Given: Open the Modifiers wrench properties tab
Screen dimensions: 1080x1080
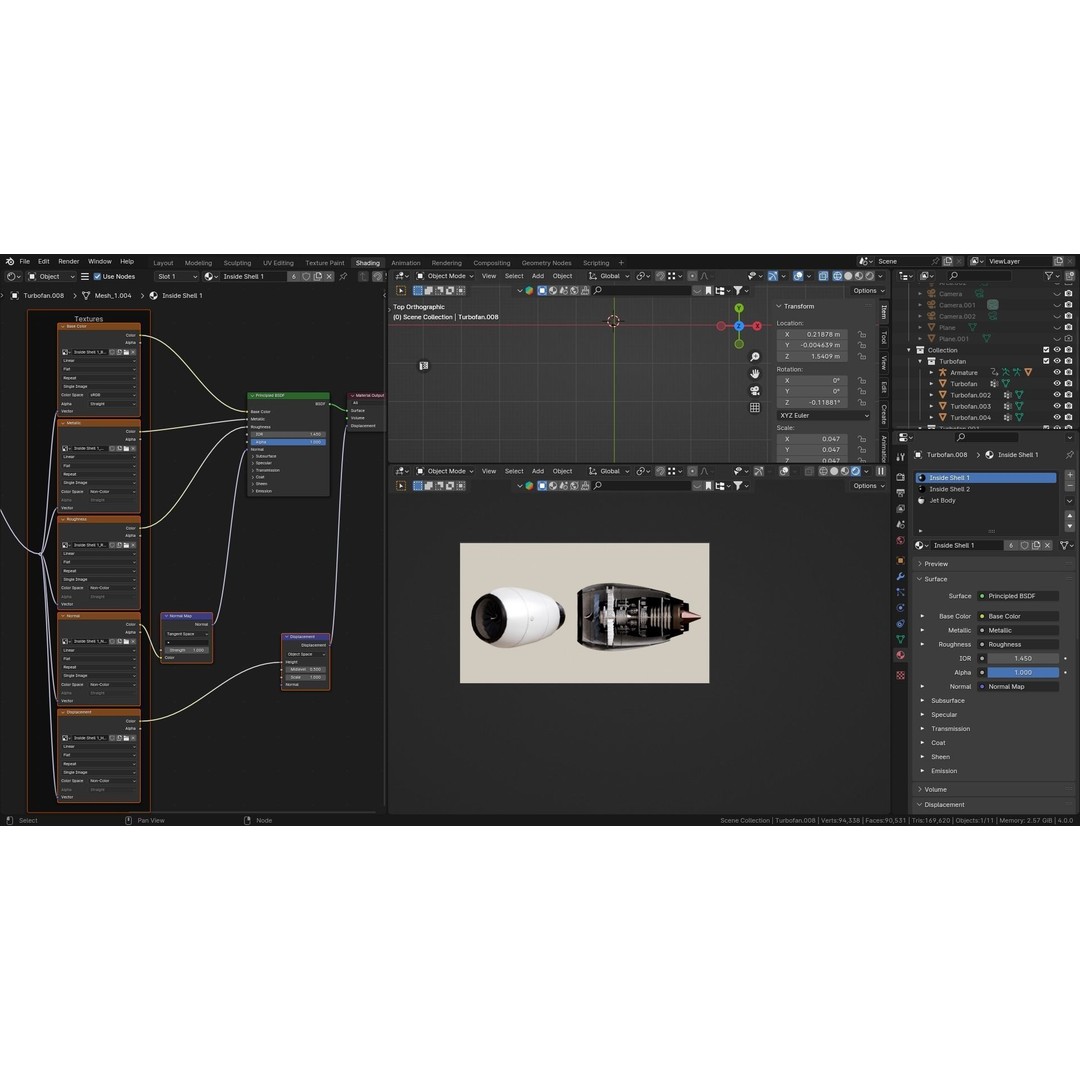Looking at the screenshot, I should (900, 576).
